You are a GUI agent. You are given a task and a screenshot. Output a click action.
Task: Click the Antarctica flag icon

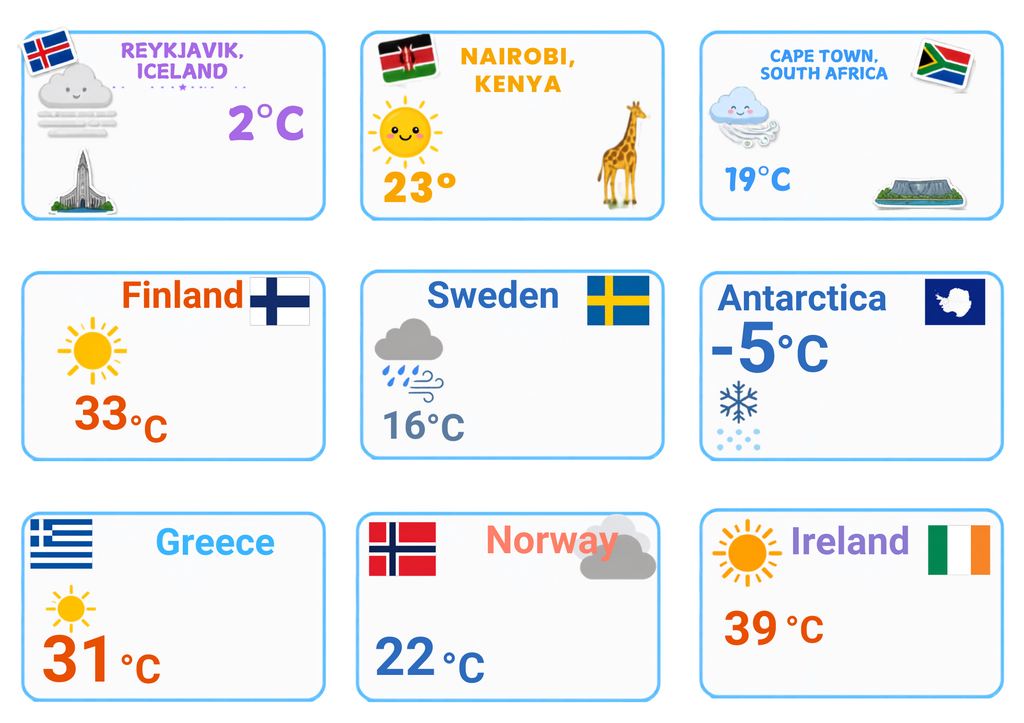[955, 302]
